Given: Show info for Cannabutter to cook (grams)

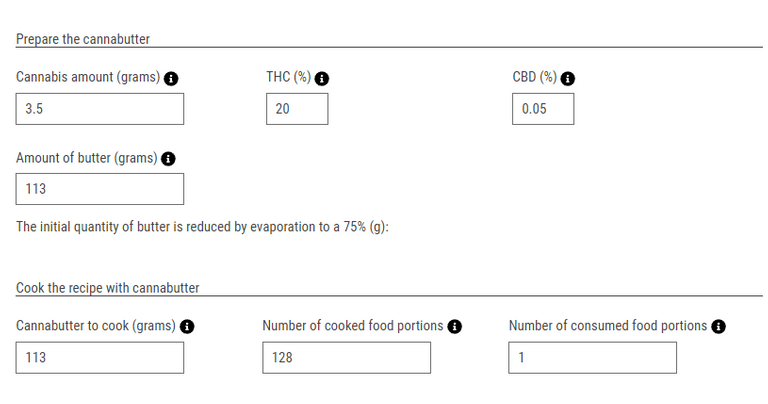Looking at the screenshot, I should [187, 327].
